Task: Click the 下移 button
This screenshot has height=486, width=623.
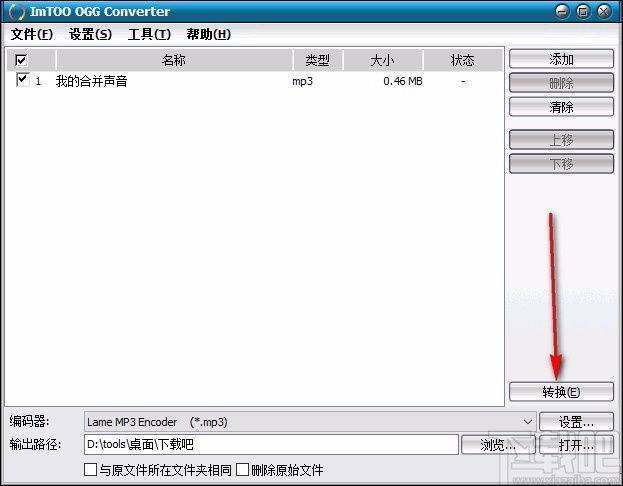Action: coord(561,164)
